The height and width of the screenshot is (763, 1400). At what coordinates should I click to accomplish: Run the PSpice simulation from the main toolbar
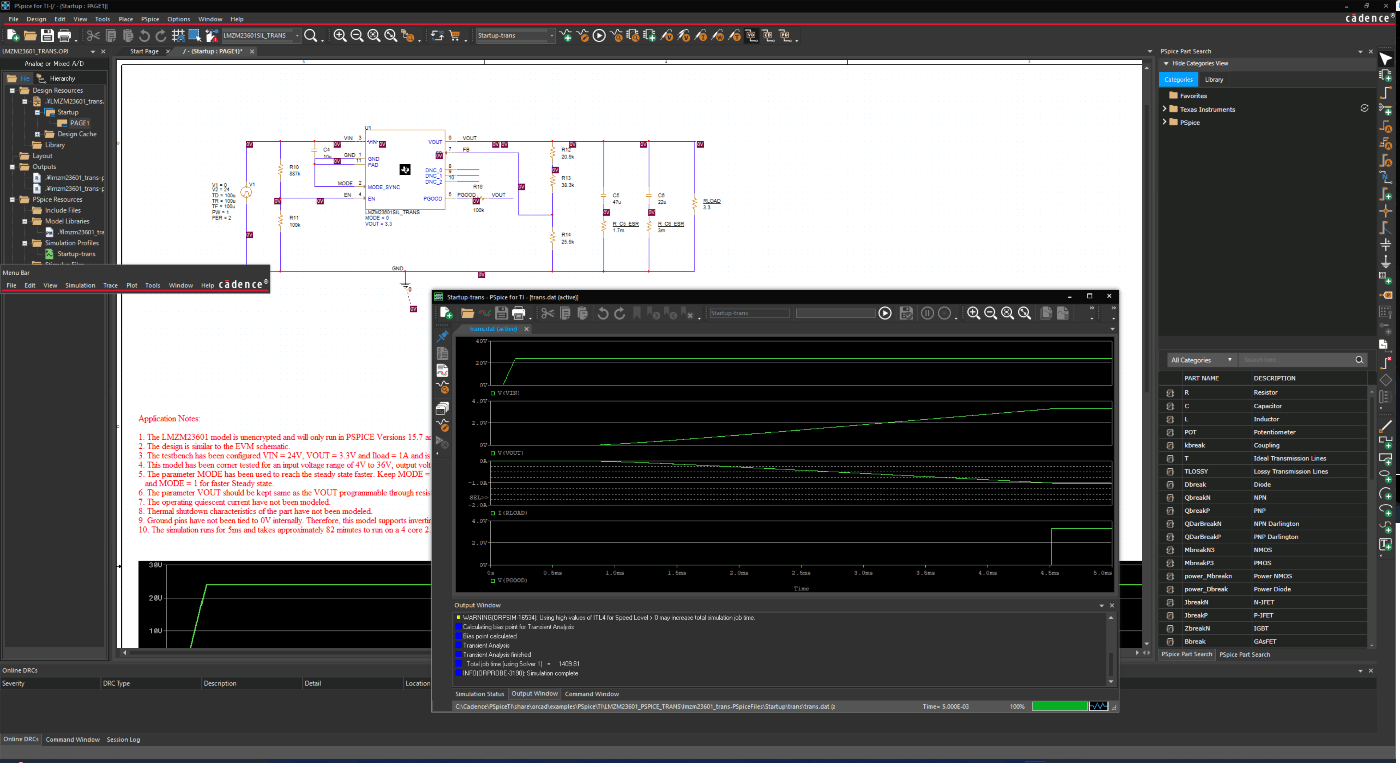pyautogui.click(x=599, y=35)
